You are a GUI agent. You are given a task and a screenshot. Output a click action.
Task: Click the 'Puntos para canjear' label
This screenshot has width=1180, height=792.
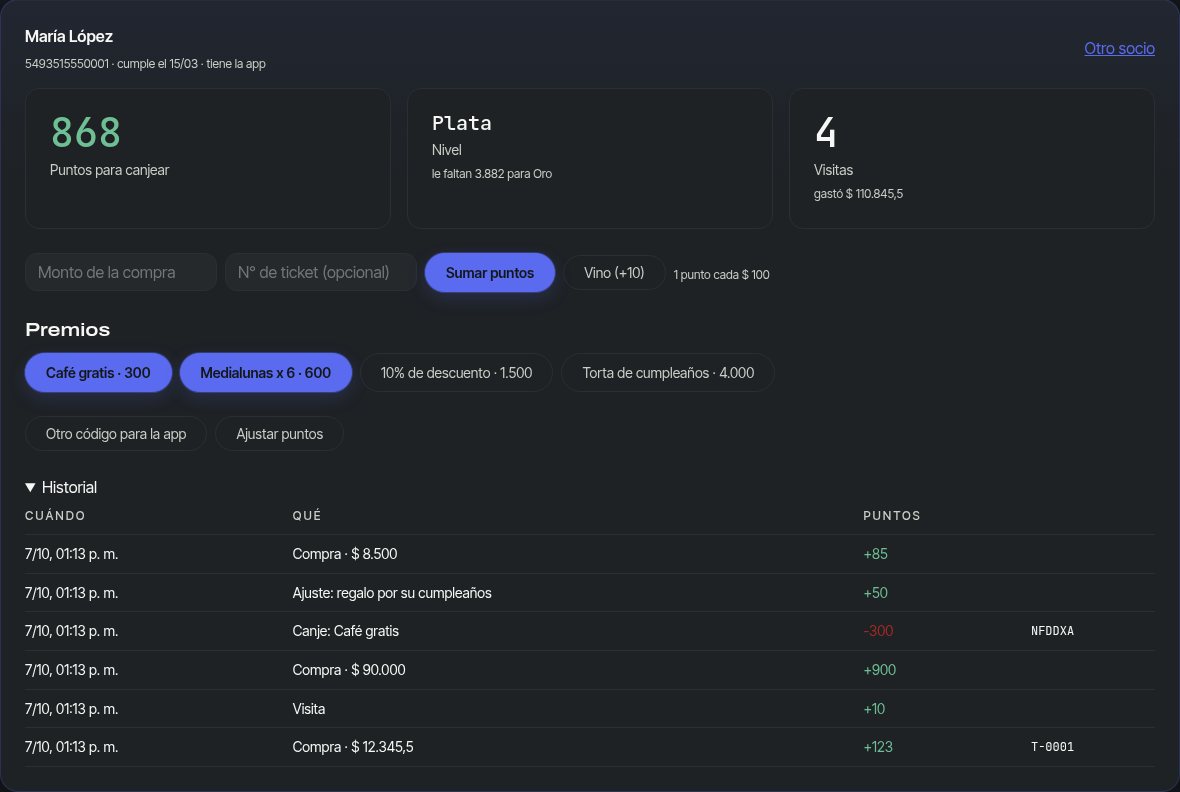click(109, 170)
